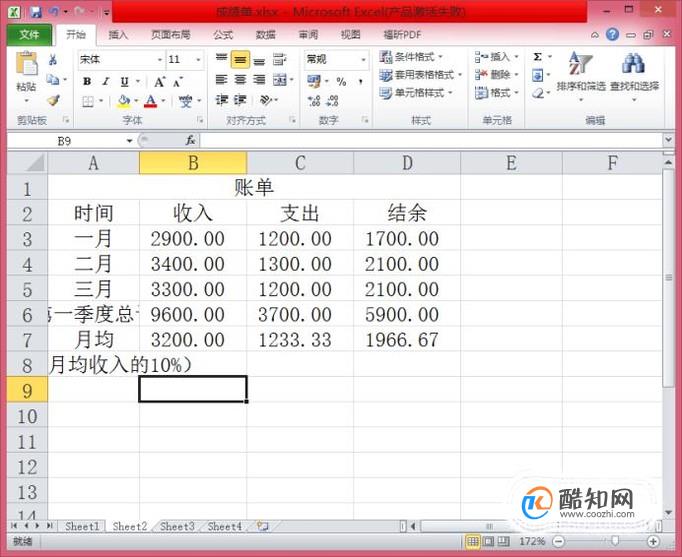Click the cell borders icon
This screenshot has height=557, width=682.
88,101
